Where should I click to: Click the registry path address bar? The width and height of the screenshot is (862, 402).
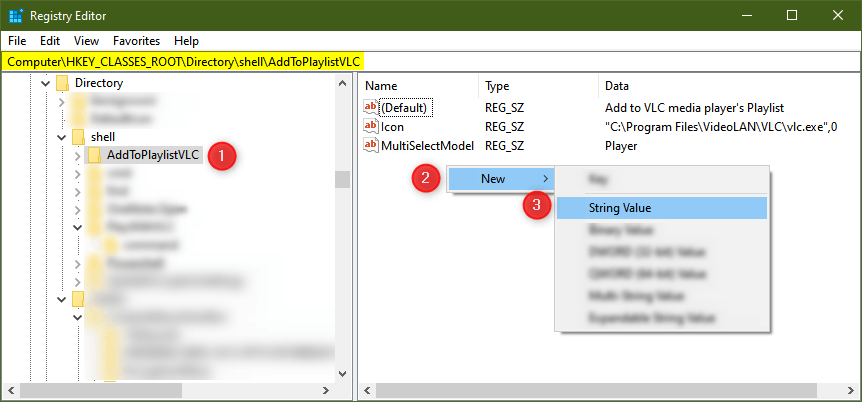(430, 62)
